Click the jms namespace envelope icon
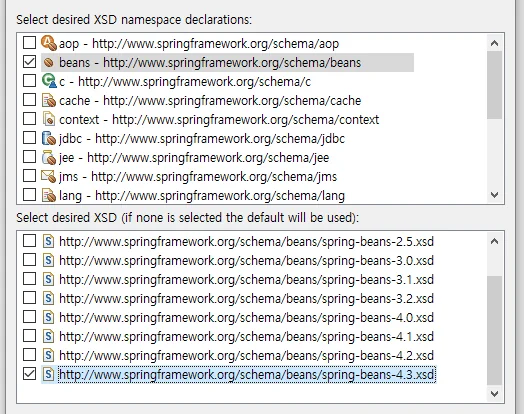This screenshot has height=414, width=524. coord(49,176)
